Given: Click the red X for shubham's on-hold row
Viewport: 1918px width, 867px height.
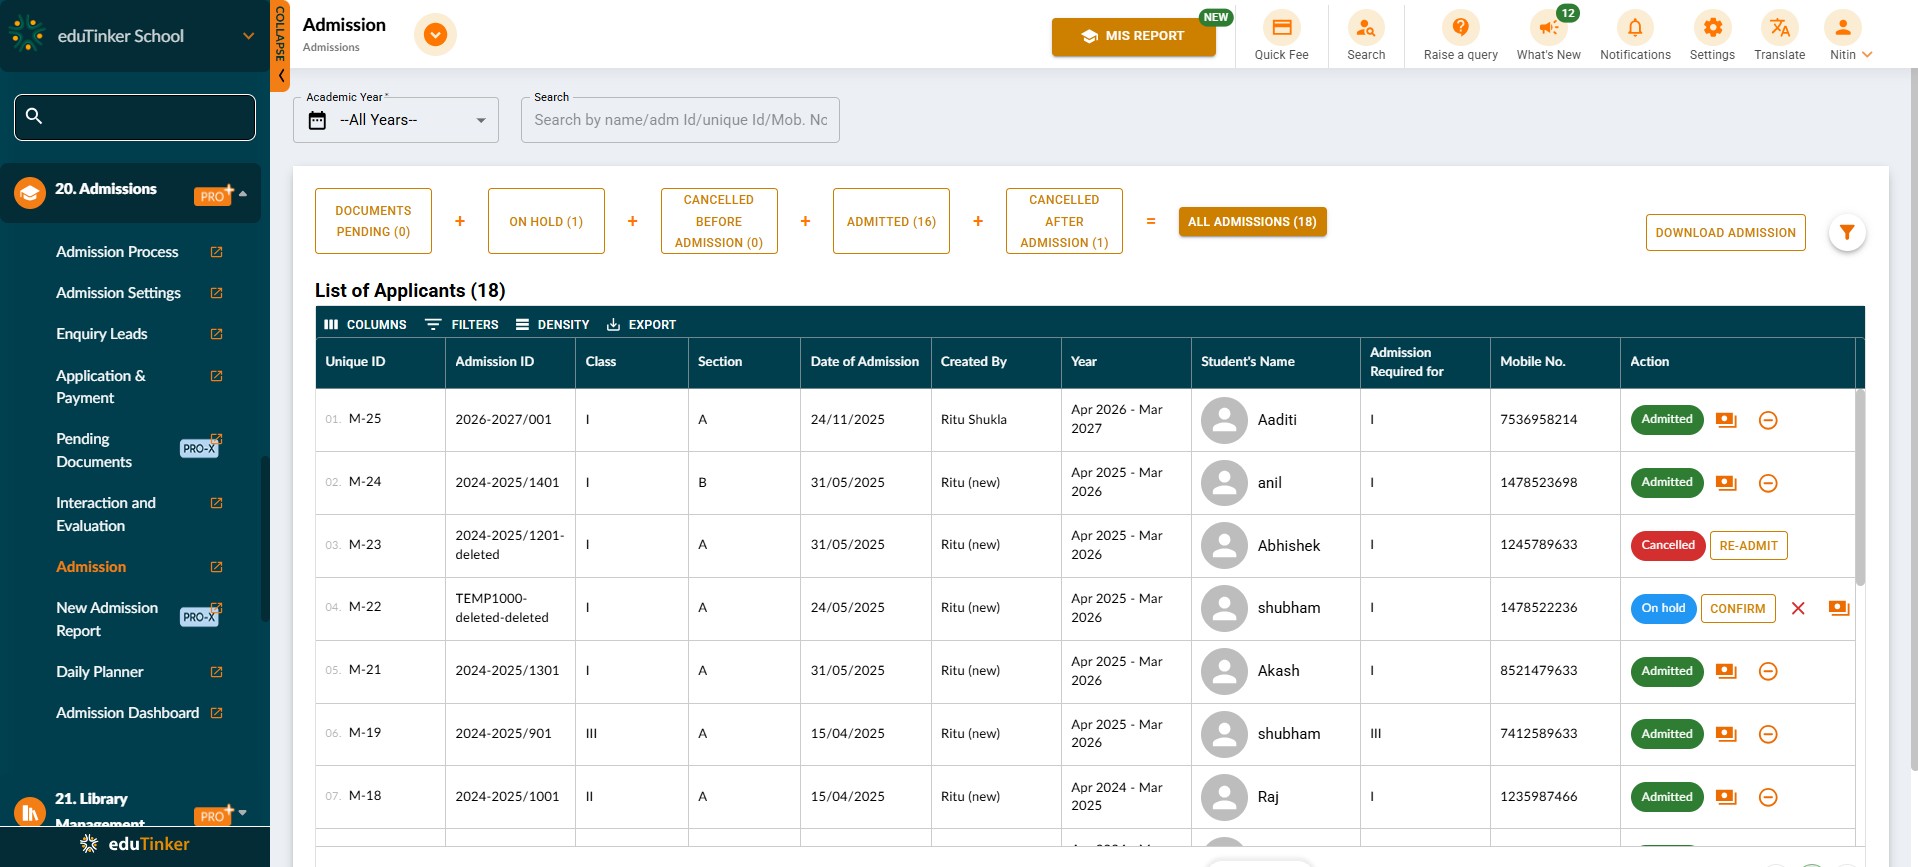Looking at the screenshot, I should pyautogui.click(x=1797, y=608).
